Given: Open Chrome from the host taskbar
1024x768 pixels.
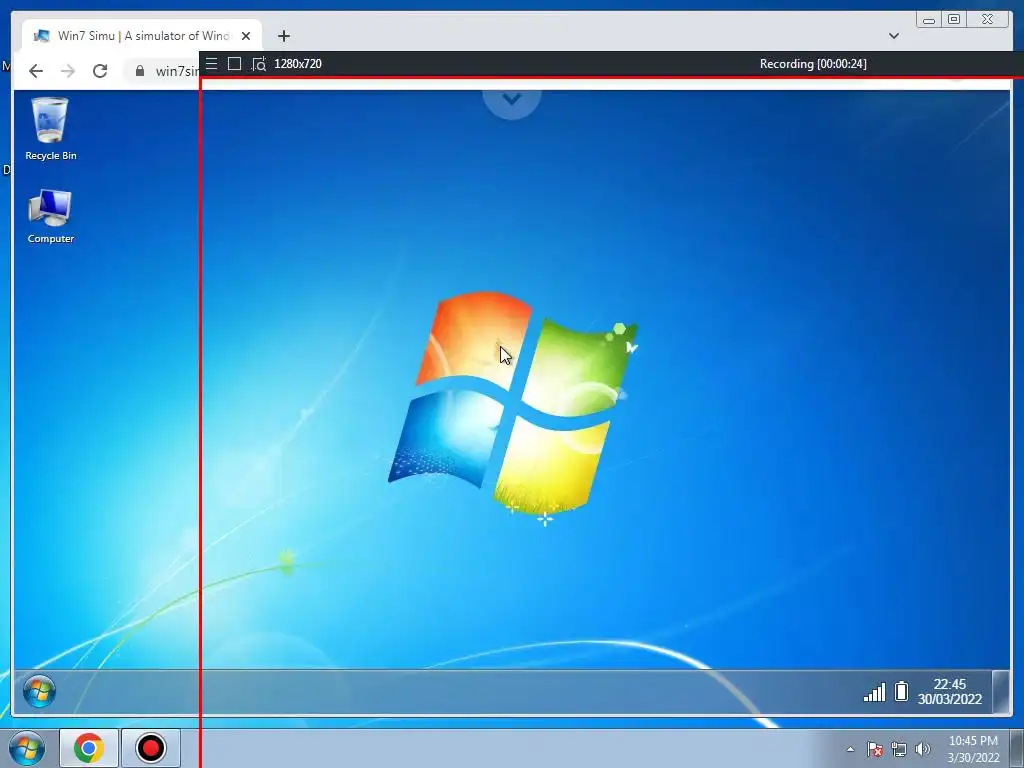Looking at the screenshot, I should tap(89, 748).
